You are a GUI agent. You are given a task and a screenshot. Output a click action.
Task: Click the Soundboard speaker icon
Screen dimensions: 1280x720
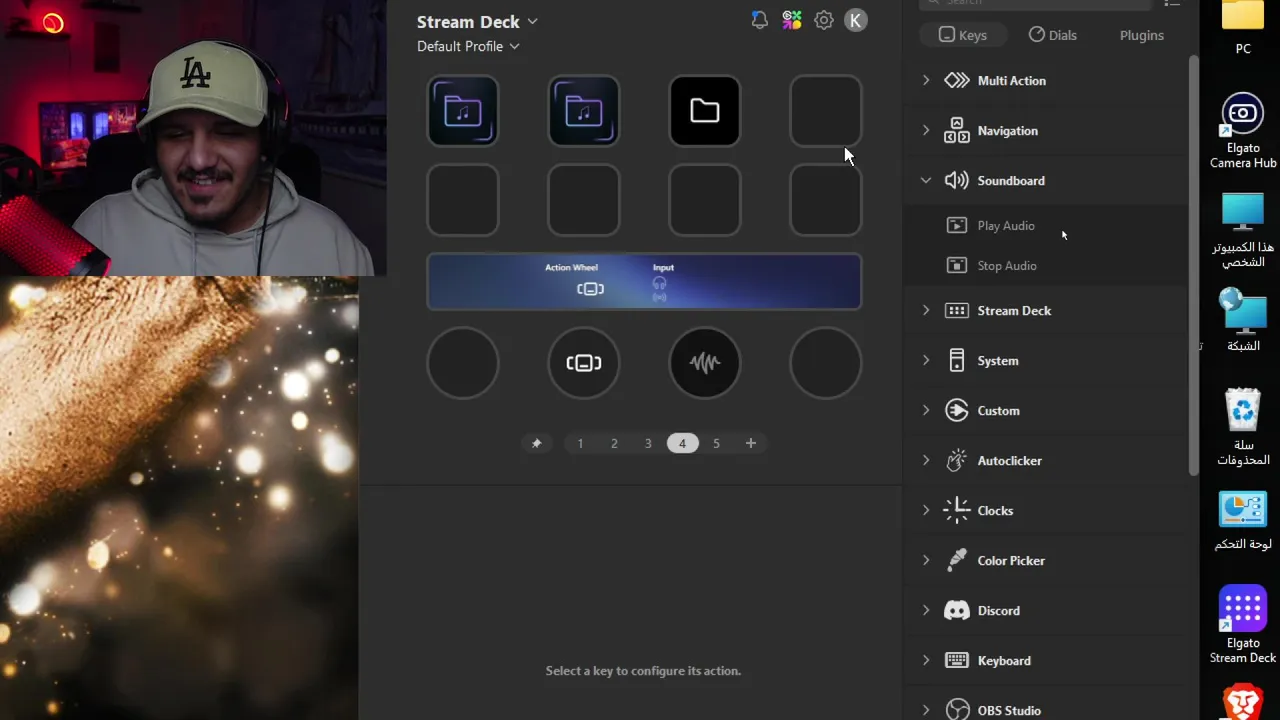tap(957, 181)
